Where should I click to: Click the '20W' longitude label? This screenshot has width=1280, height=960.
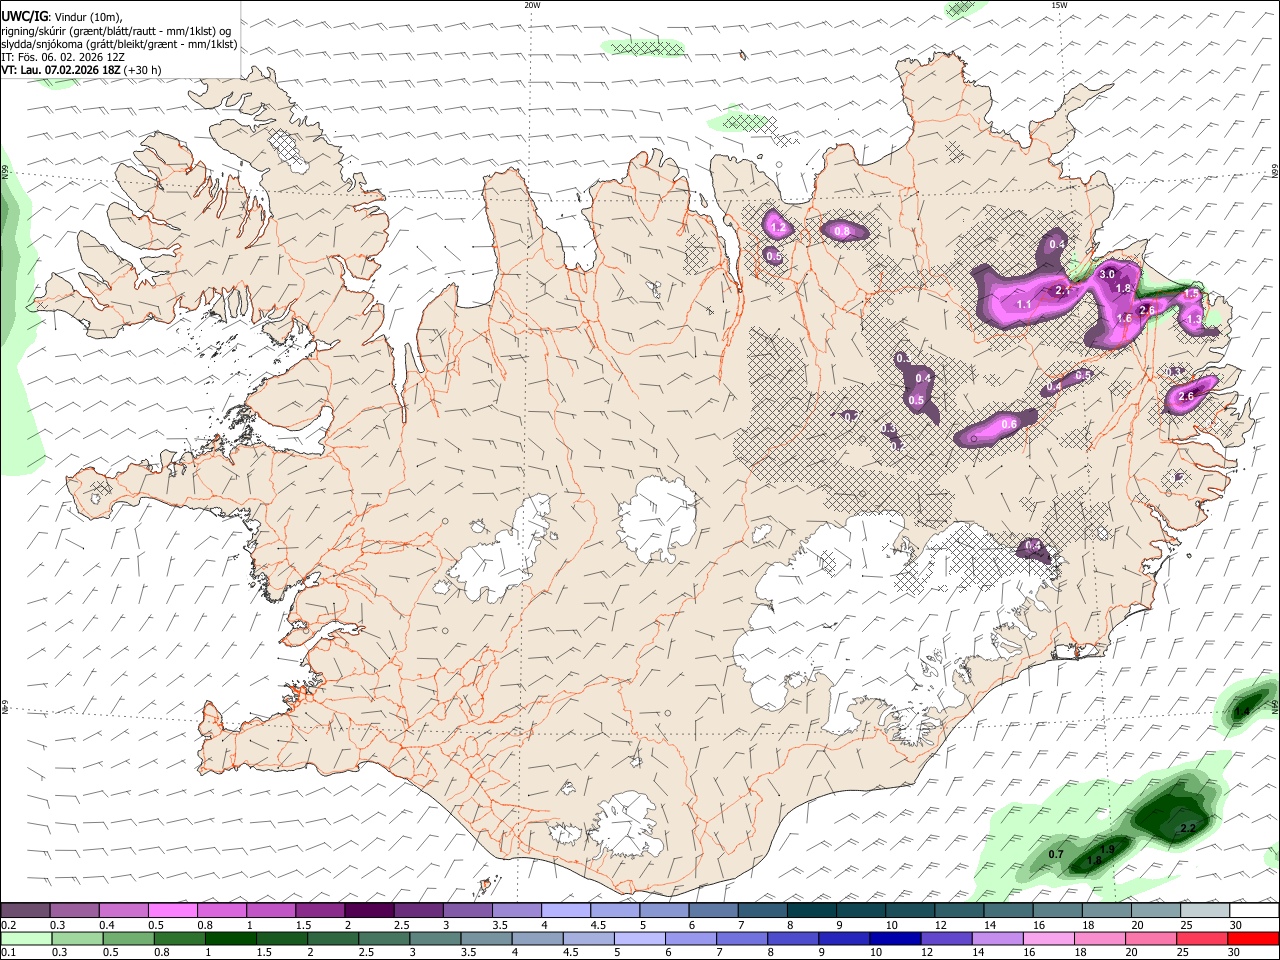click(x=532, y=5)
